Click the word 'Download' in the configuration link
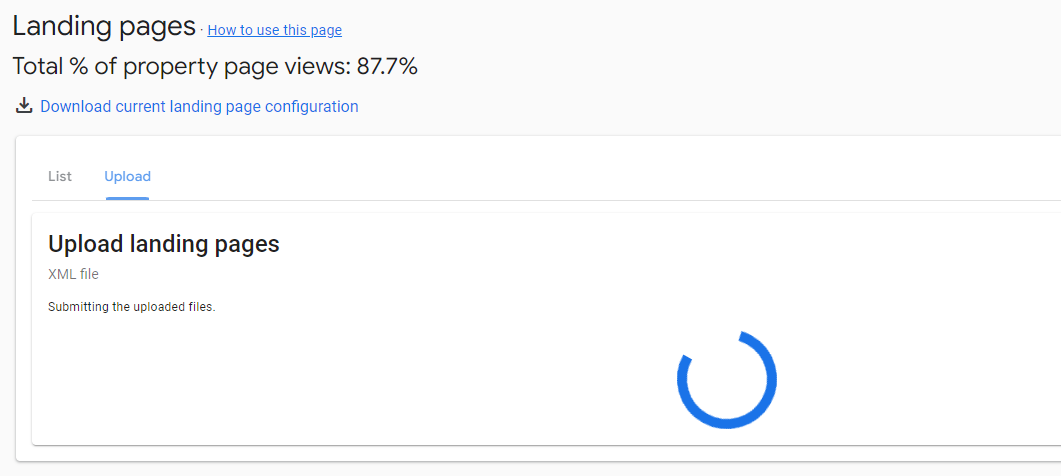The height and width of the screenshot is (476, 1061). pyautogui.click(x=76, y=106)
